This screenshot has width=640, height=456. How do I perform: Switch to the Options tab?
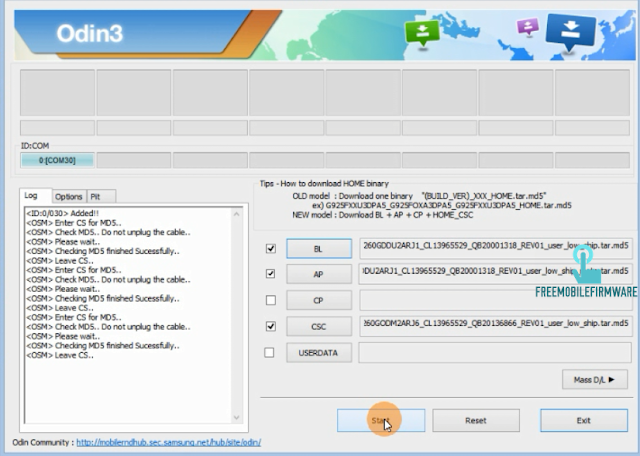[69, 197]
